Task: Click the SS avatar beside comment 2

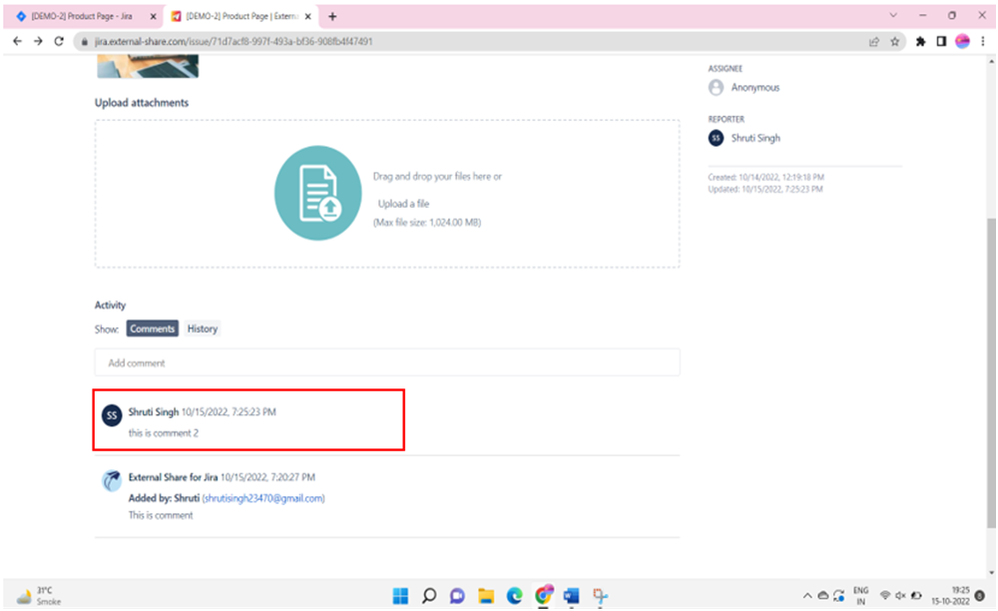Action: pyautogui.click(x=111, y=416)
